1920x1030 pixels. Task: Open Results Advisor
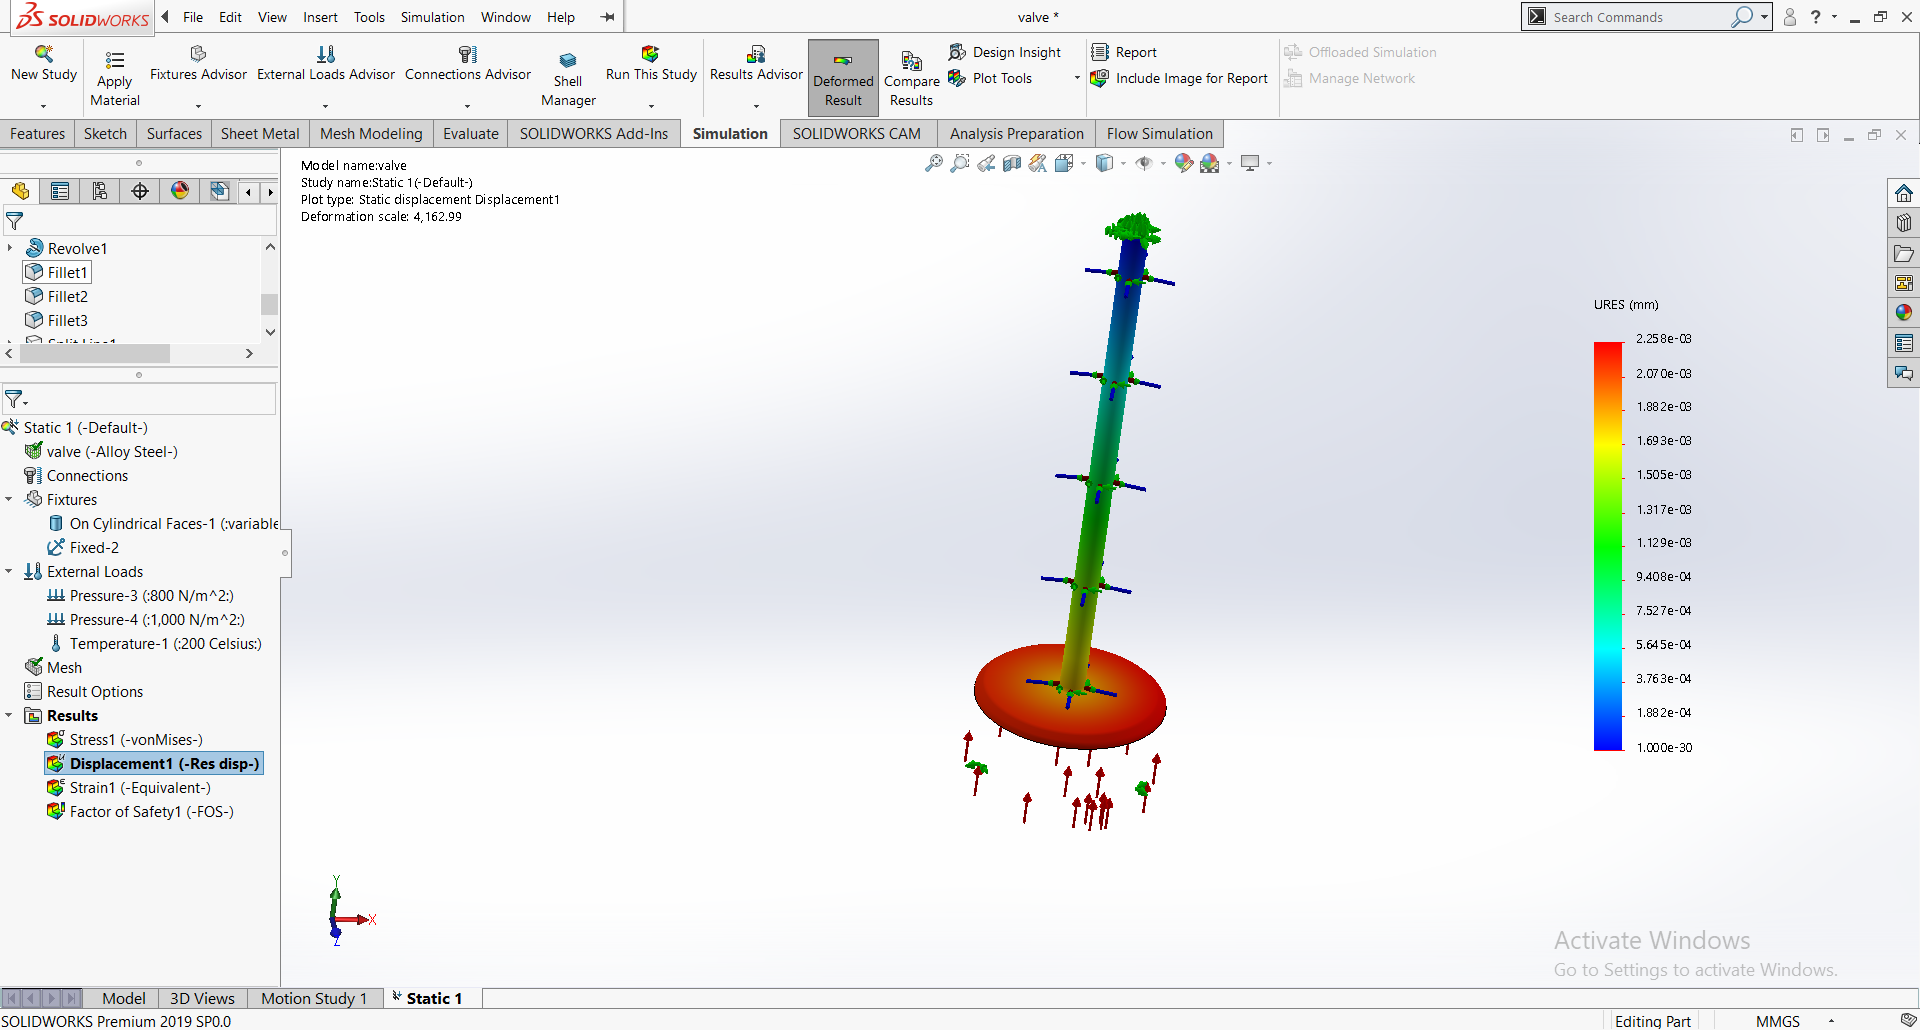tap(756, 62)
